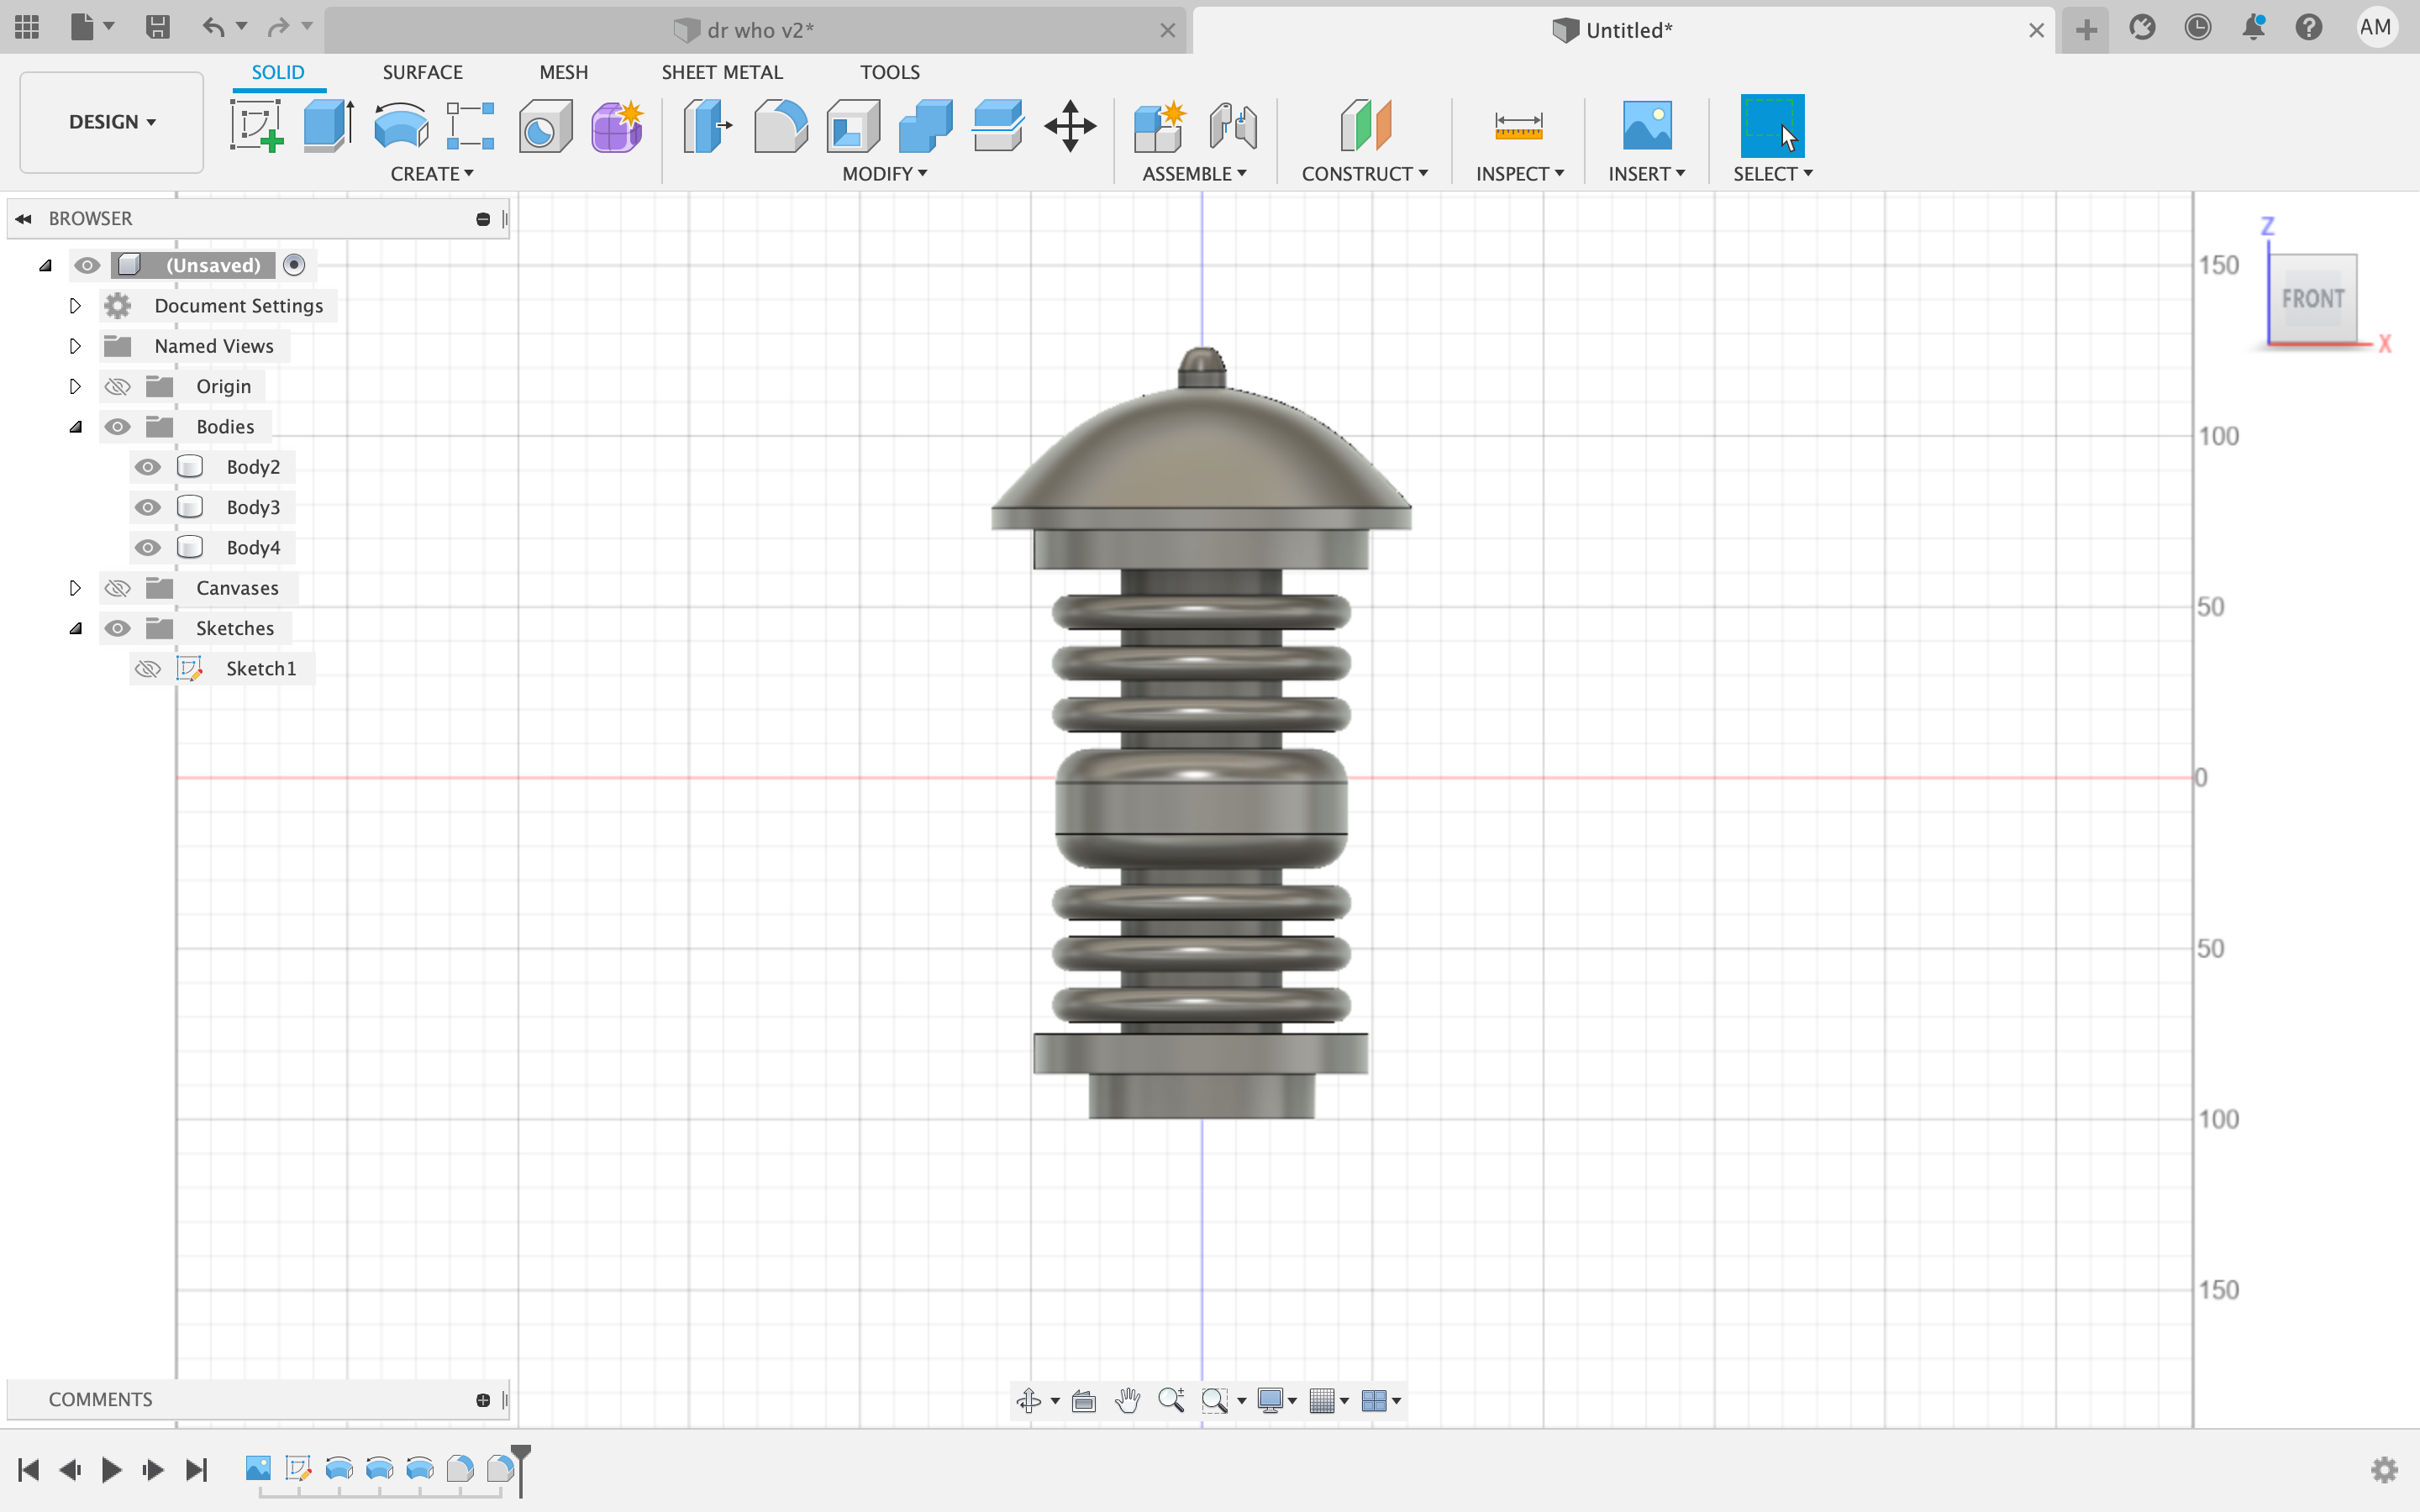Select the Create Sketch tool

[x=257, y=126]
